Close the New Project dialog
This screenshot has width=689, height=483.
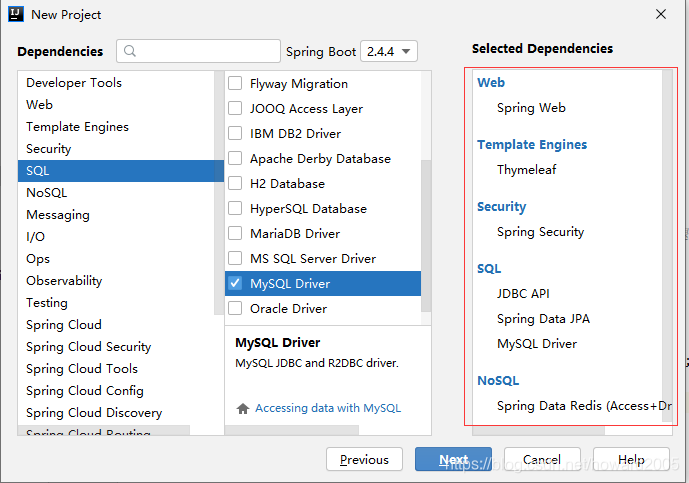click(661, 14)
